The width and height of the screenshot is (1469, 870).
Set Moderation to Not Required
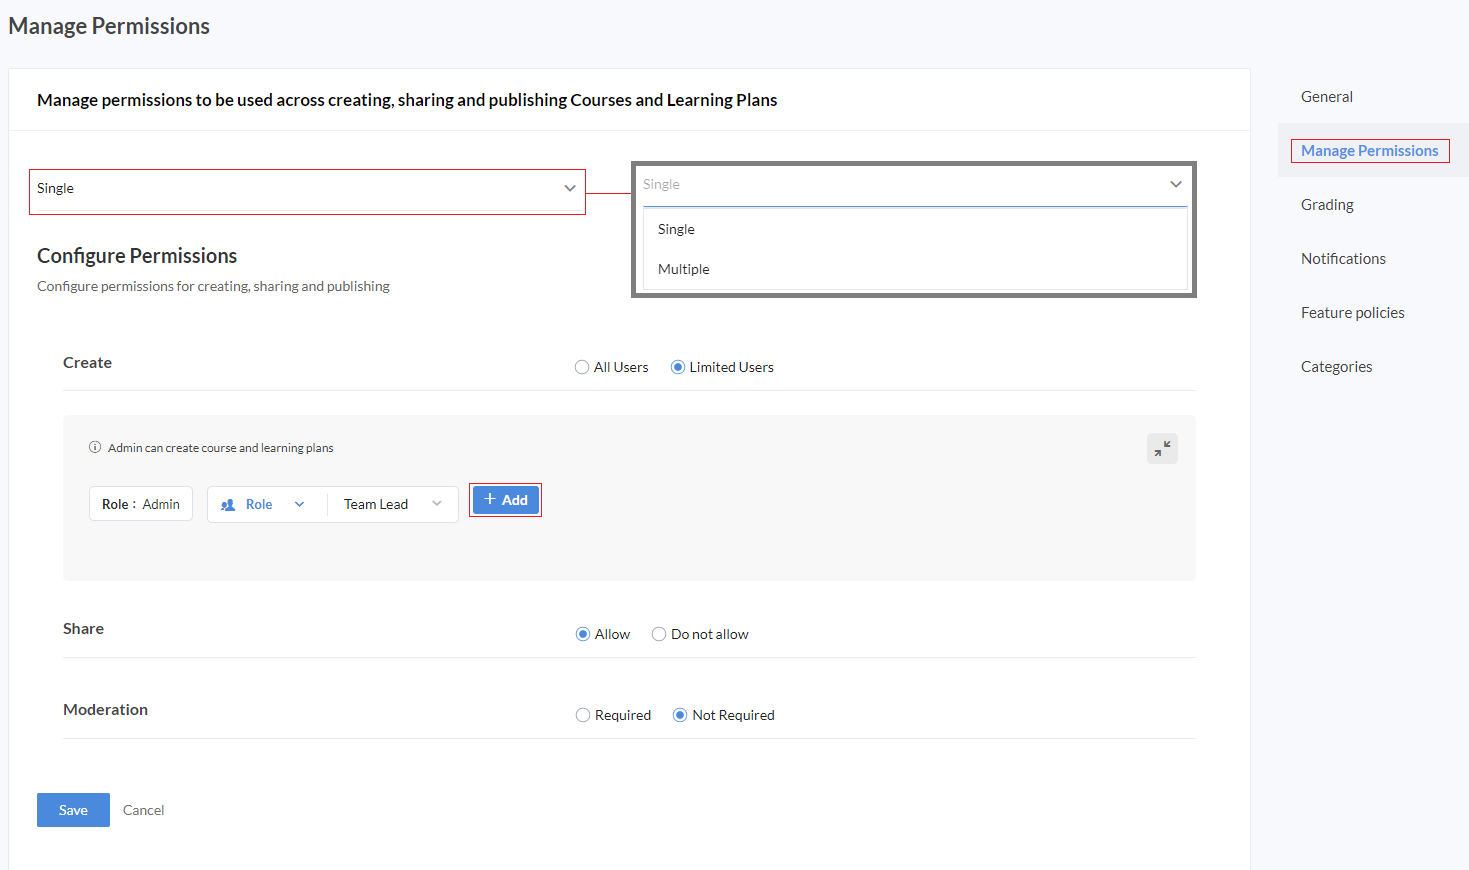click(x=680, y=715)
